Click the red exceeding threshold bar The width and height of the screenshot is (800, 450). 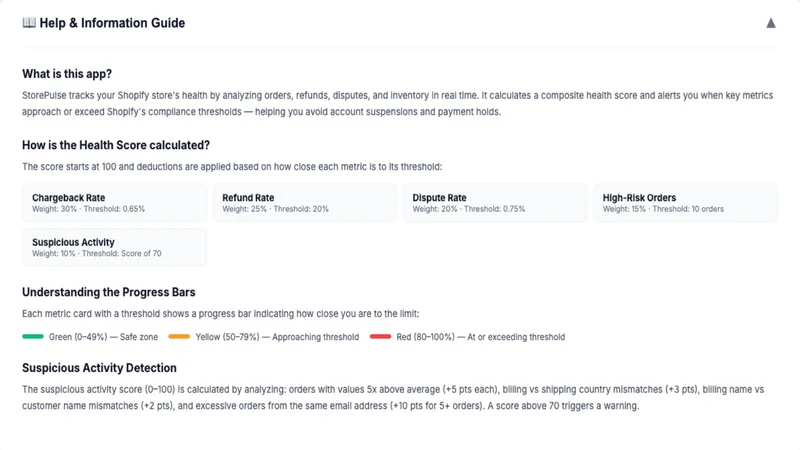coord(380,337)
